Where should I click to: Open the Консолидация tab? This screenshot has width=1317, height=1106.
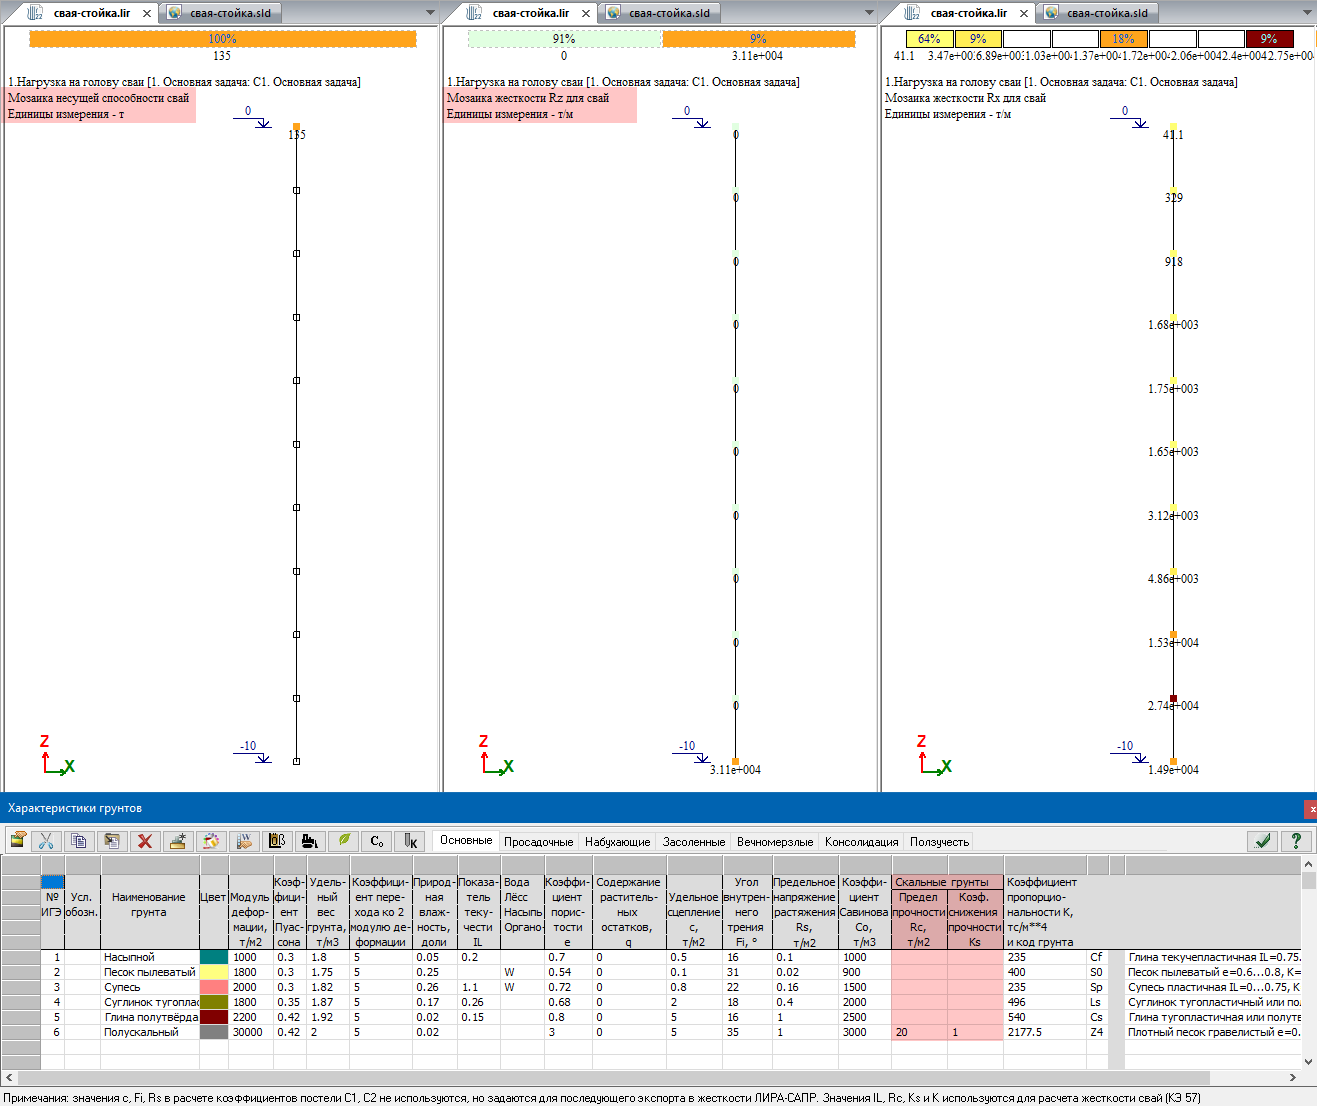pyautogui.click(x=861, y=842)
